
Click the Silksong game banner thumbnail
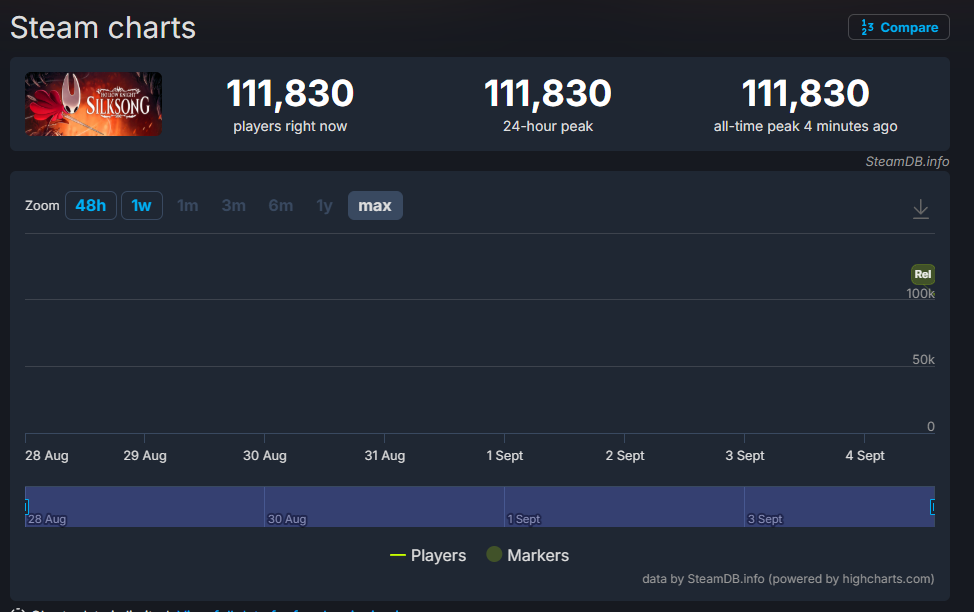93,104
